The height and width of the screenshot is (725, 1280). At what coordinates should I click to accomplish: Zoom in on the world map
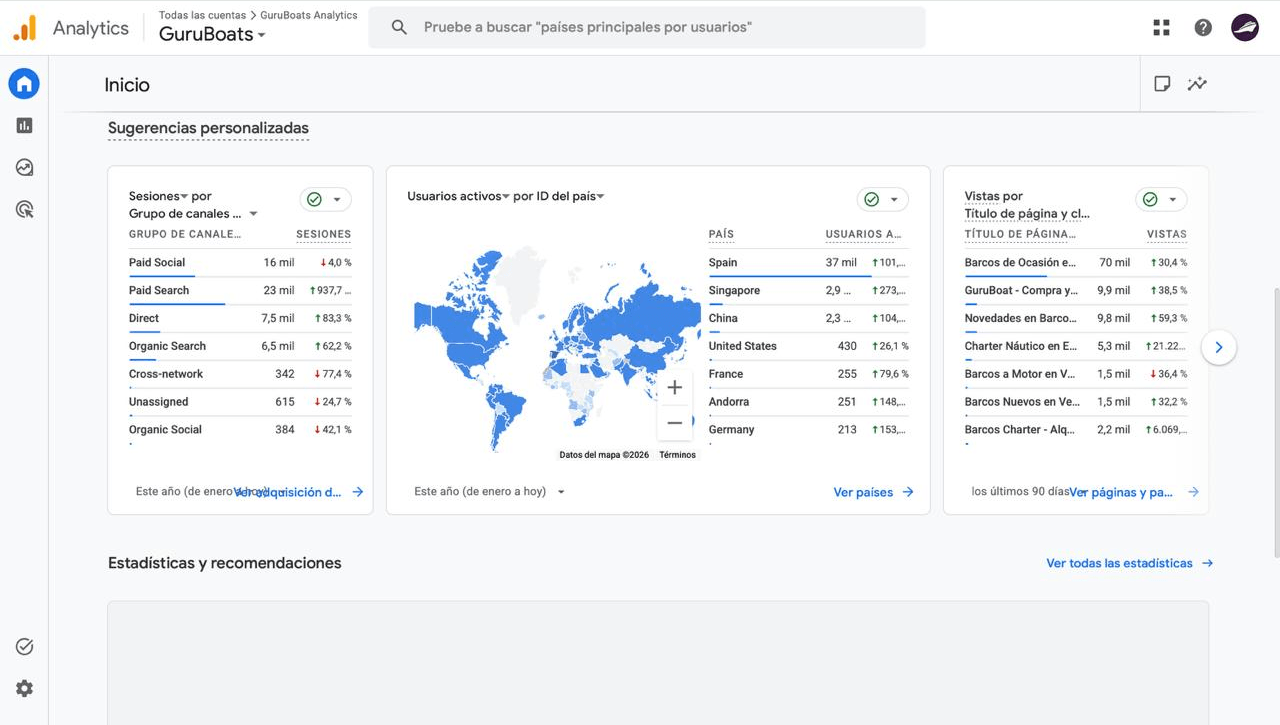tap(675, 388)
